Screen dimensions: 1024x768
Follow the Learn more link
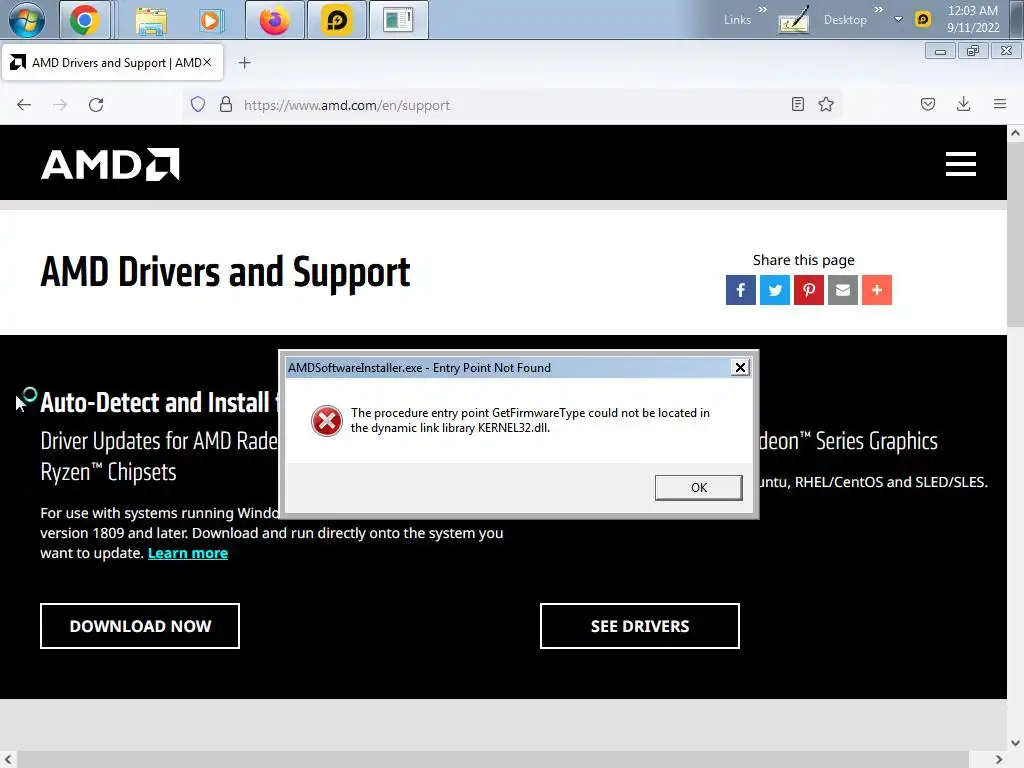pos(188,553)
